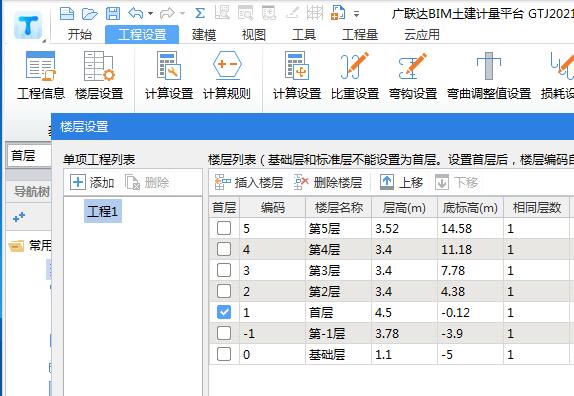Select 工程1 in the project list
Viewport: 574px width, 396px height.
(x=103, y=211)
